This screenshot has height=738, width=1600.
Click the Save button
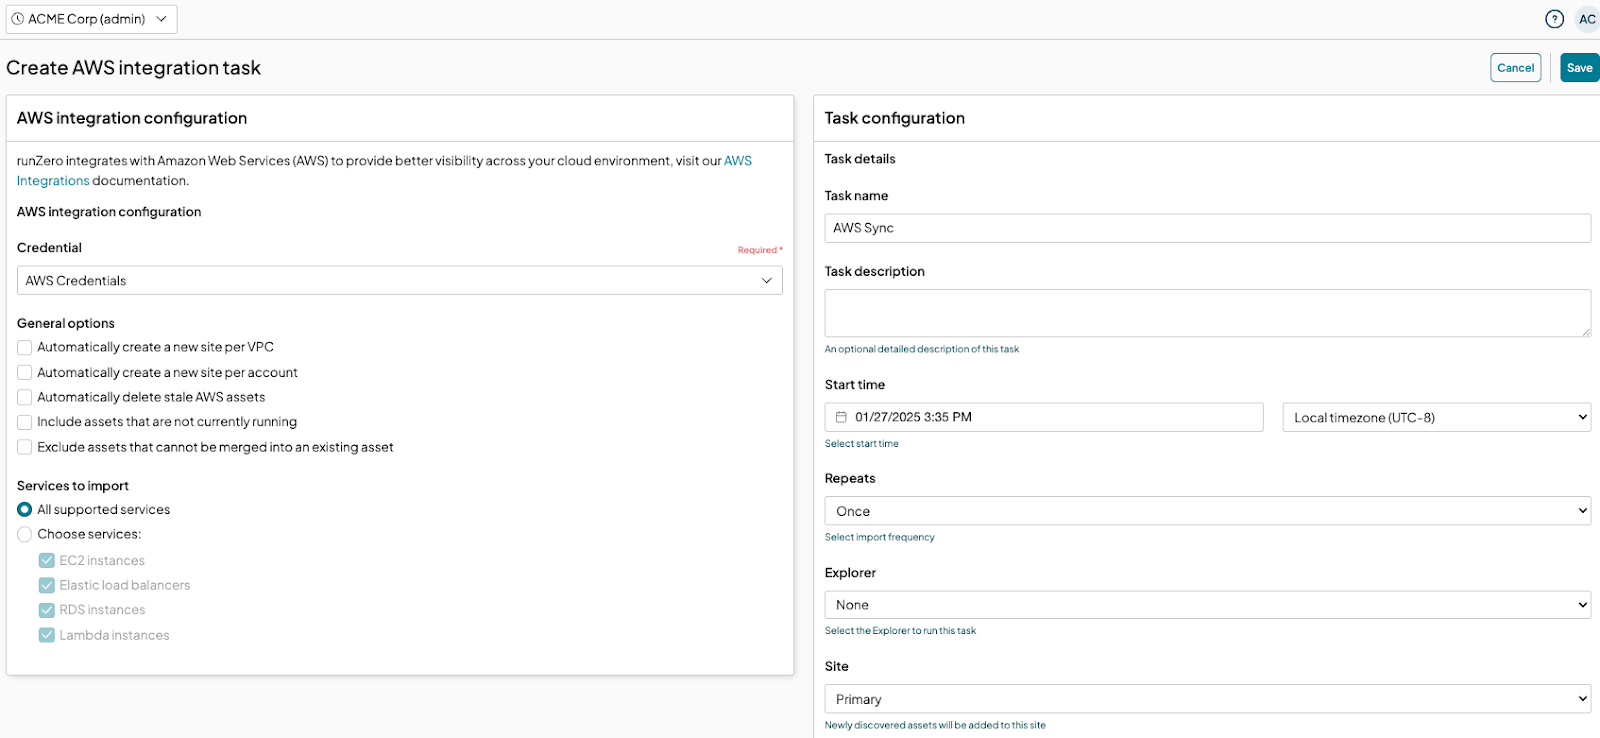[x=1580, y=68]
